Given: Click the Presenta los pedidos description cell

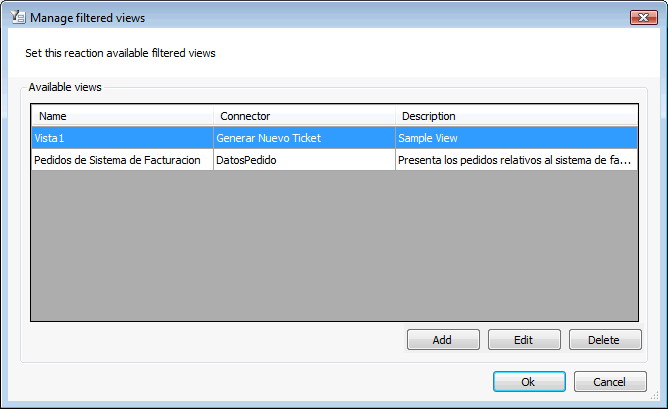Looking at the screenshot, I should click(516, 160).
